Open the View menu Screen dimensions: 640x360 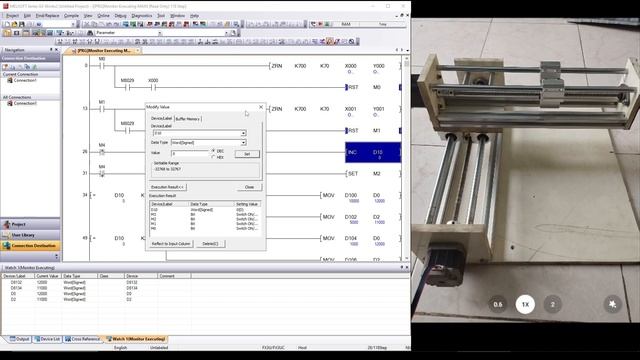[88, 16]
